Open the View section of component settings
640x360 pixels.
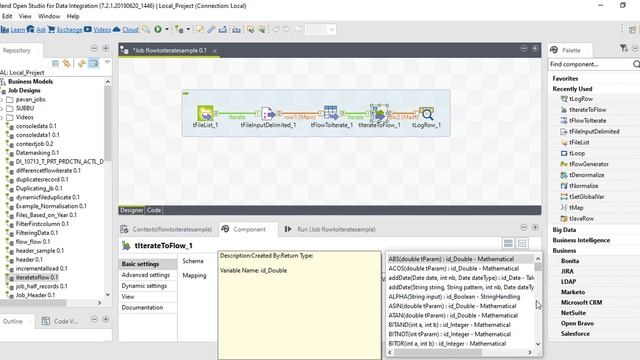(128, 297)
